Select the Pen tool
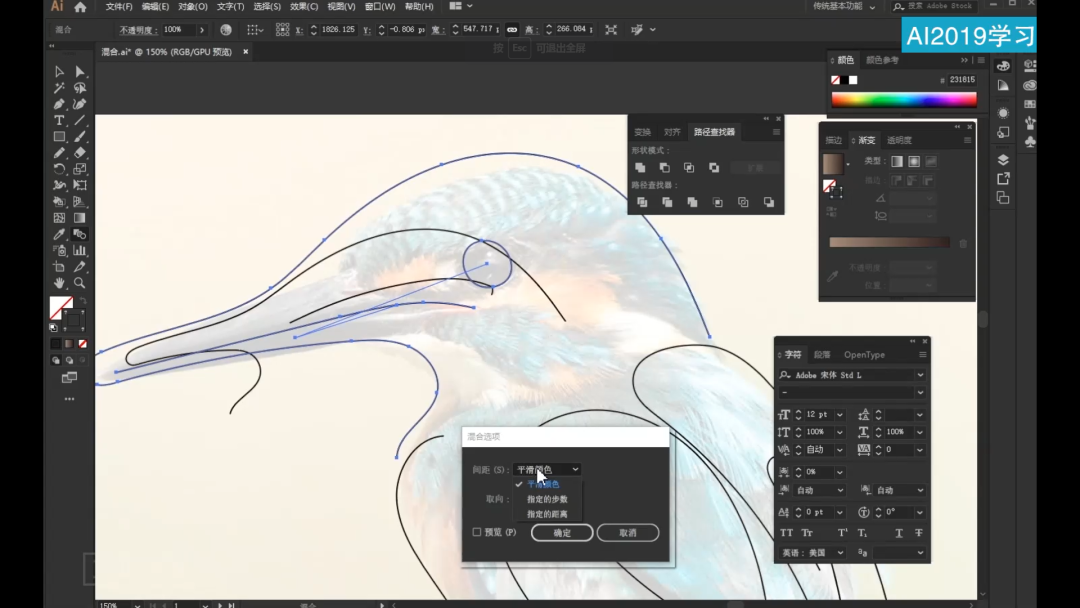This screenshot has width=1080, height=608. pyautogui.click(x=59, y=104)
